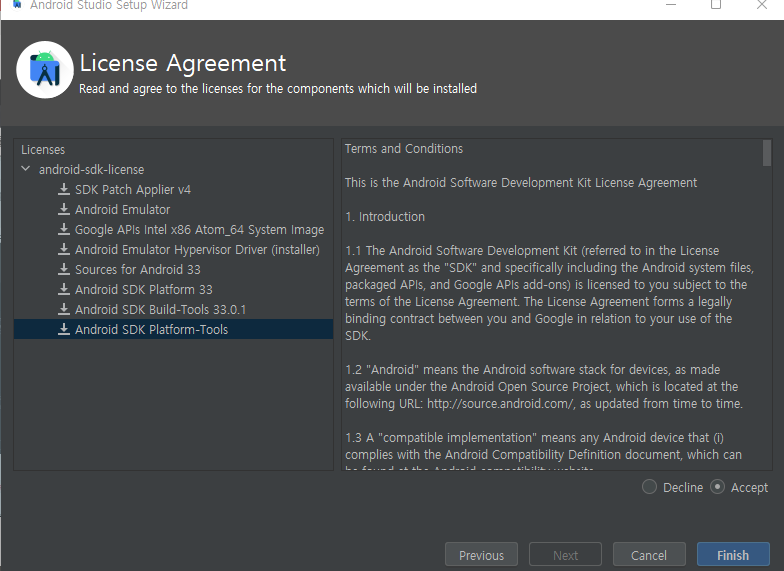
Task: Select Android SDK Platform 33 entry
Action: 173,290
